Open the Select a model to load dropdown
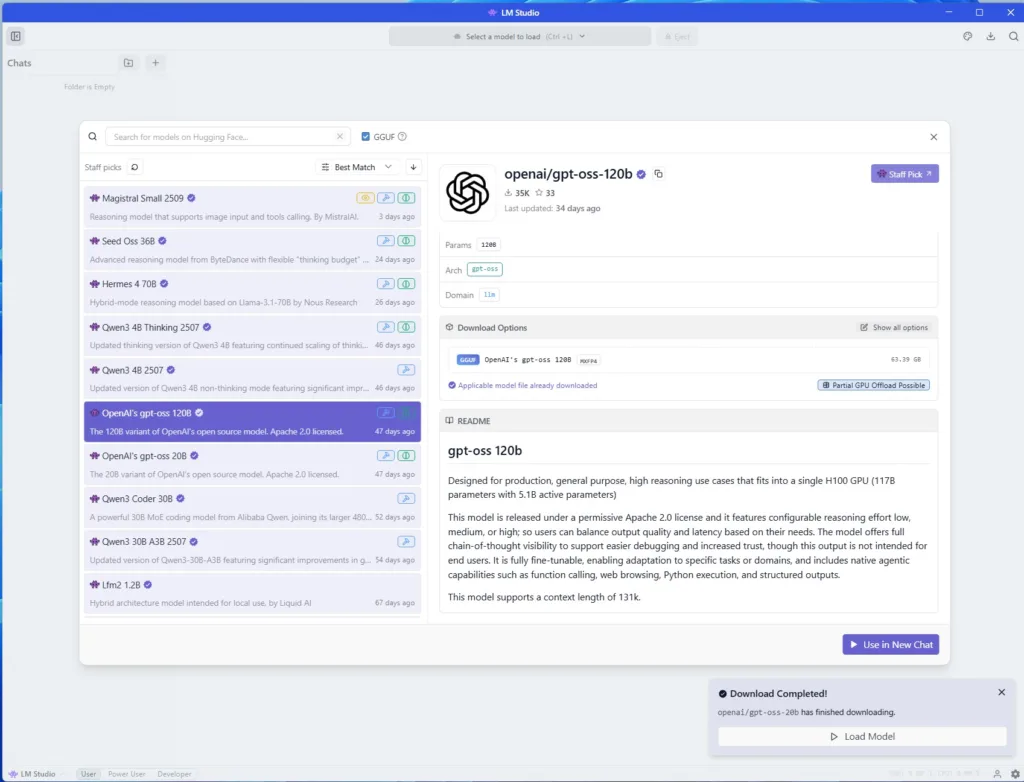Viewport: 1024px width, 782px height. click(520, 37)
